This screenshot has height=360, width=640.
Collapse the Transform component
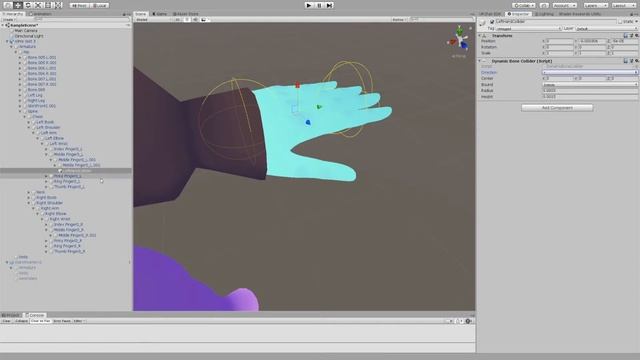pos(480,36)
